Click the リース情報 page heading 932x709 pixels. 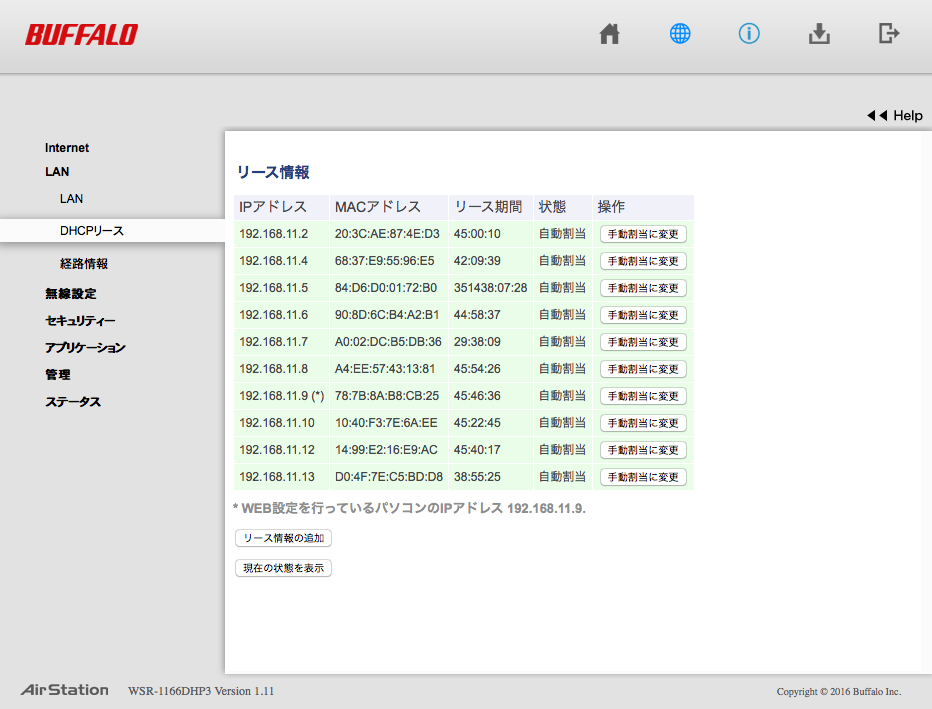coord(273,172)
